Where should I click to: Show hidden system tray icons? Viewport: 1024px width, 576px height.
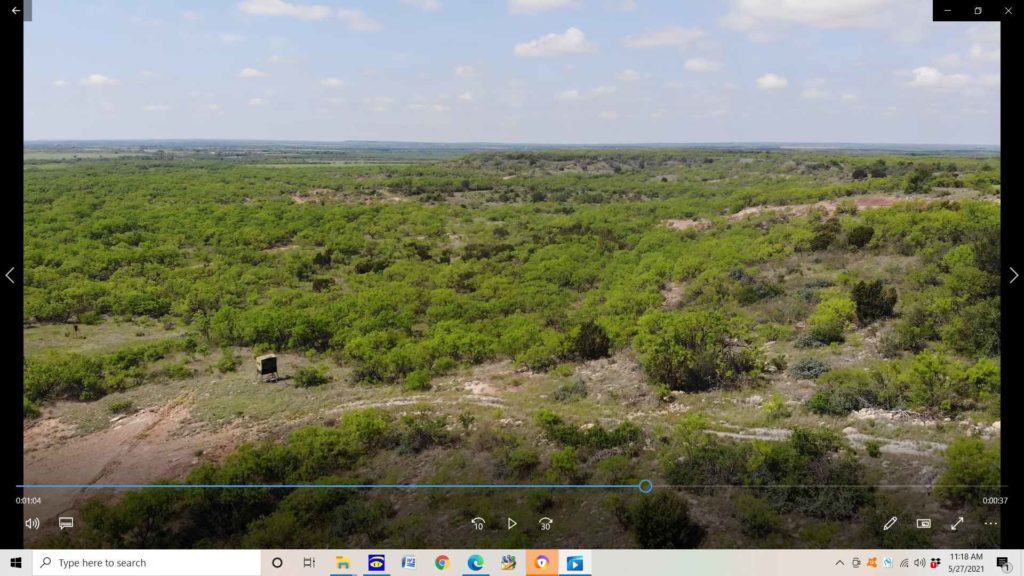click(x=840, y=562)
